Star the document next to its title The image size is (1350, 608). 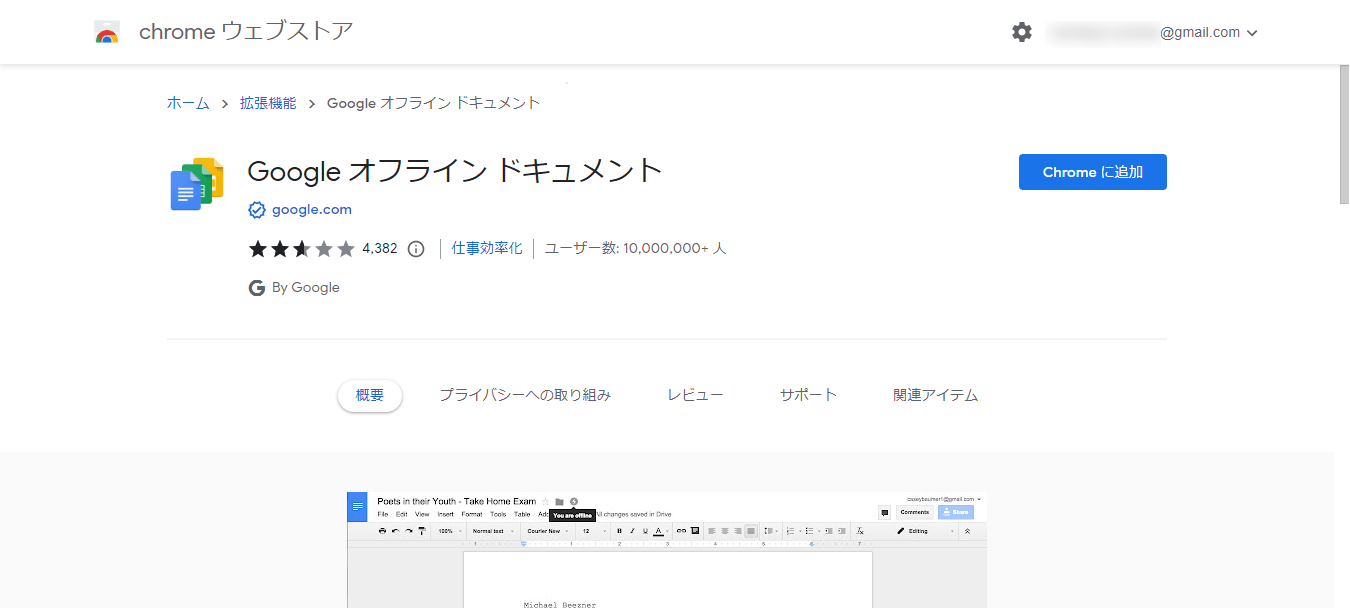pyautogui.click(x=544, y=500)
